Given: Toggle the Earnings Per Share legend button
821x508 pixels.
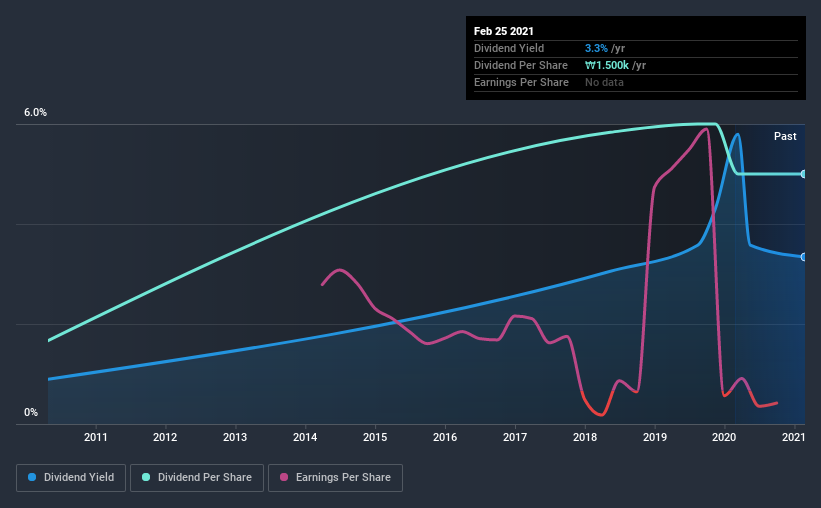Looking at the screenshot, I should click(x=335, y=478).
